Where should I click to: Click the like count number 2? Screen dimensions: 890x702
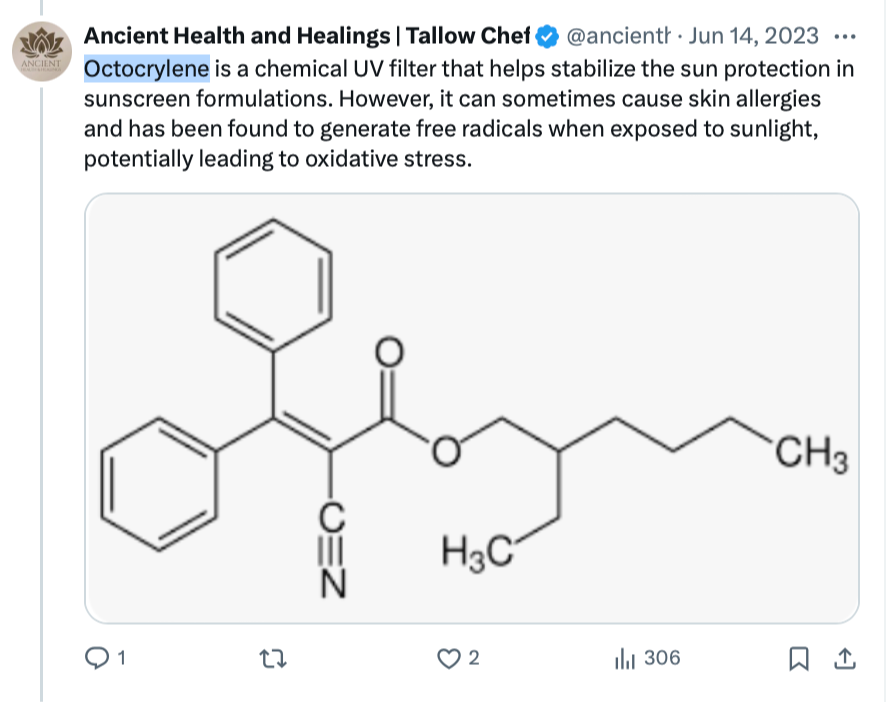click(475, 658)
